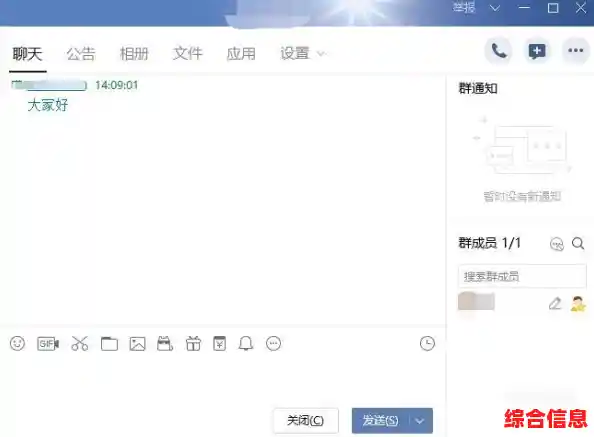594x437 pixels.
Task: Start a group voice call
Action: [498, 50]
